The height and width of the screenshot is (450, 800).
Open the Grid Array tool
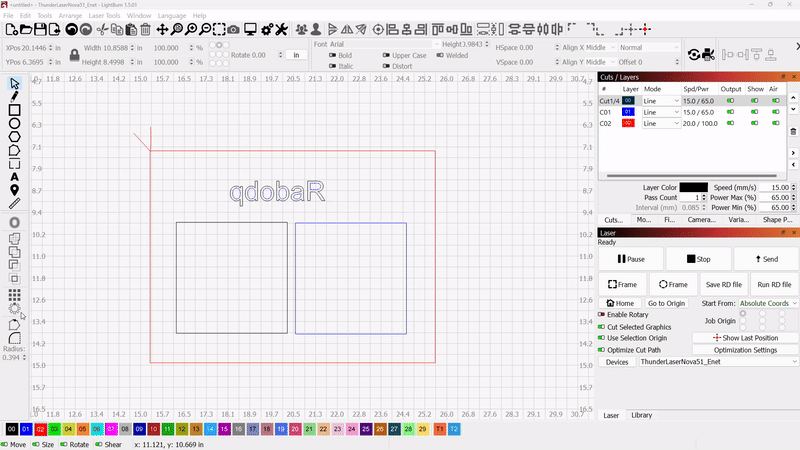point(14,295)
